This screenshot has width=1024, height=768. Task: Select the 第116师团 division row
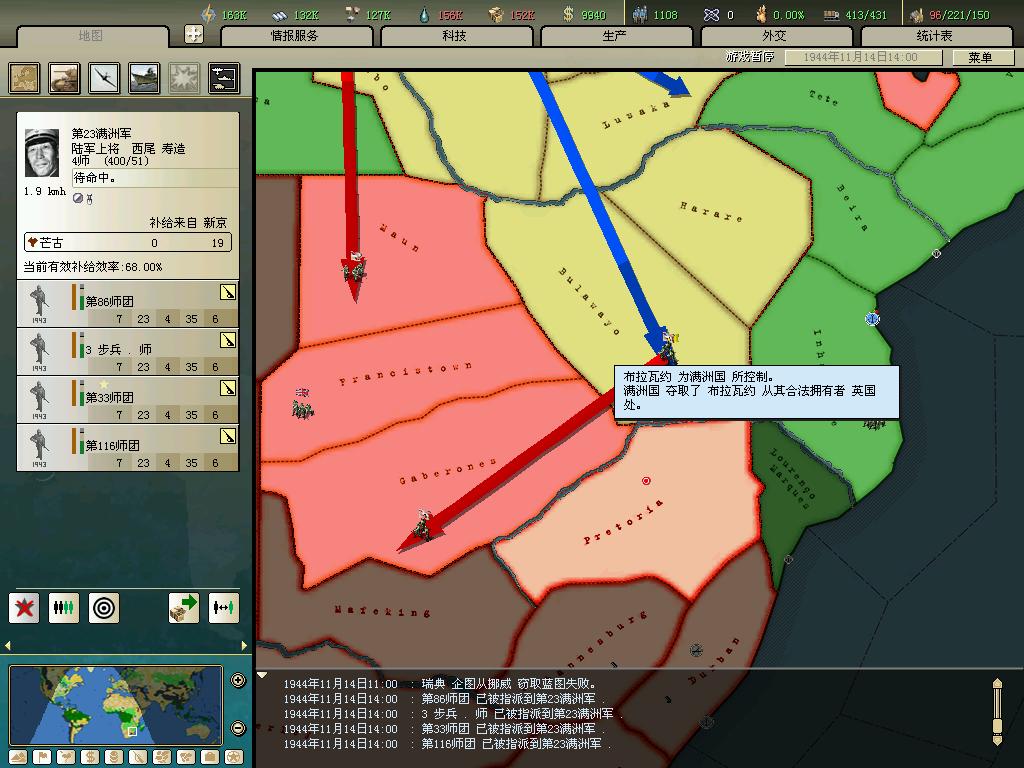pyautogui.click(x=128, y=447)
